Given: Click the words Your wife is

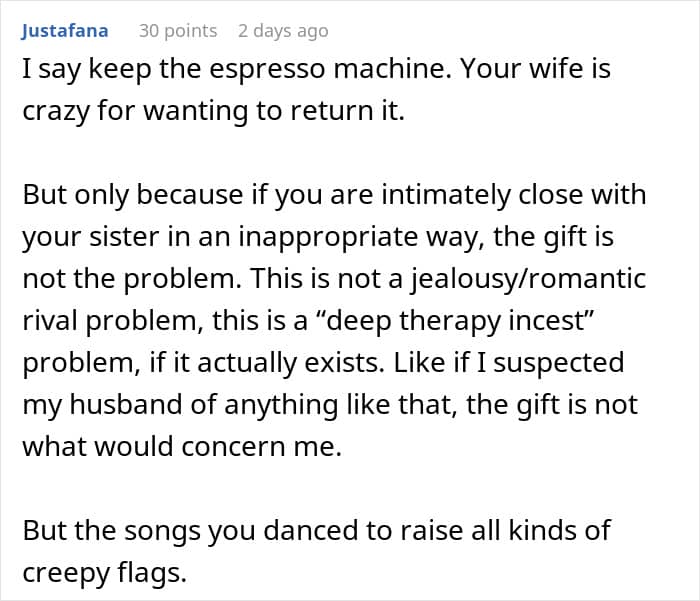Looking at the screenshot, I should (x=535, y=69).
